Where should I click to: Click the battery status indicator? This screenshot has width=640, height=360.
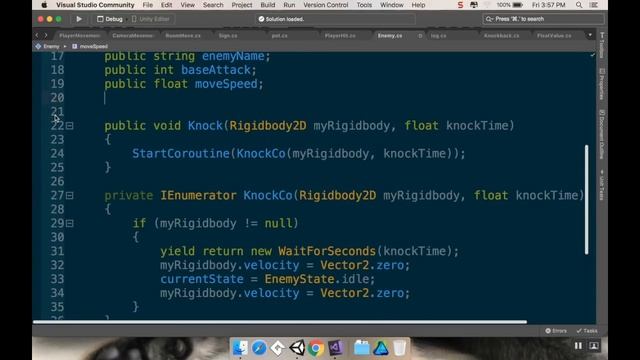coord(510,5)
